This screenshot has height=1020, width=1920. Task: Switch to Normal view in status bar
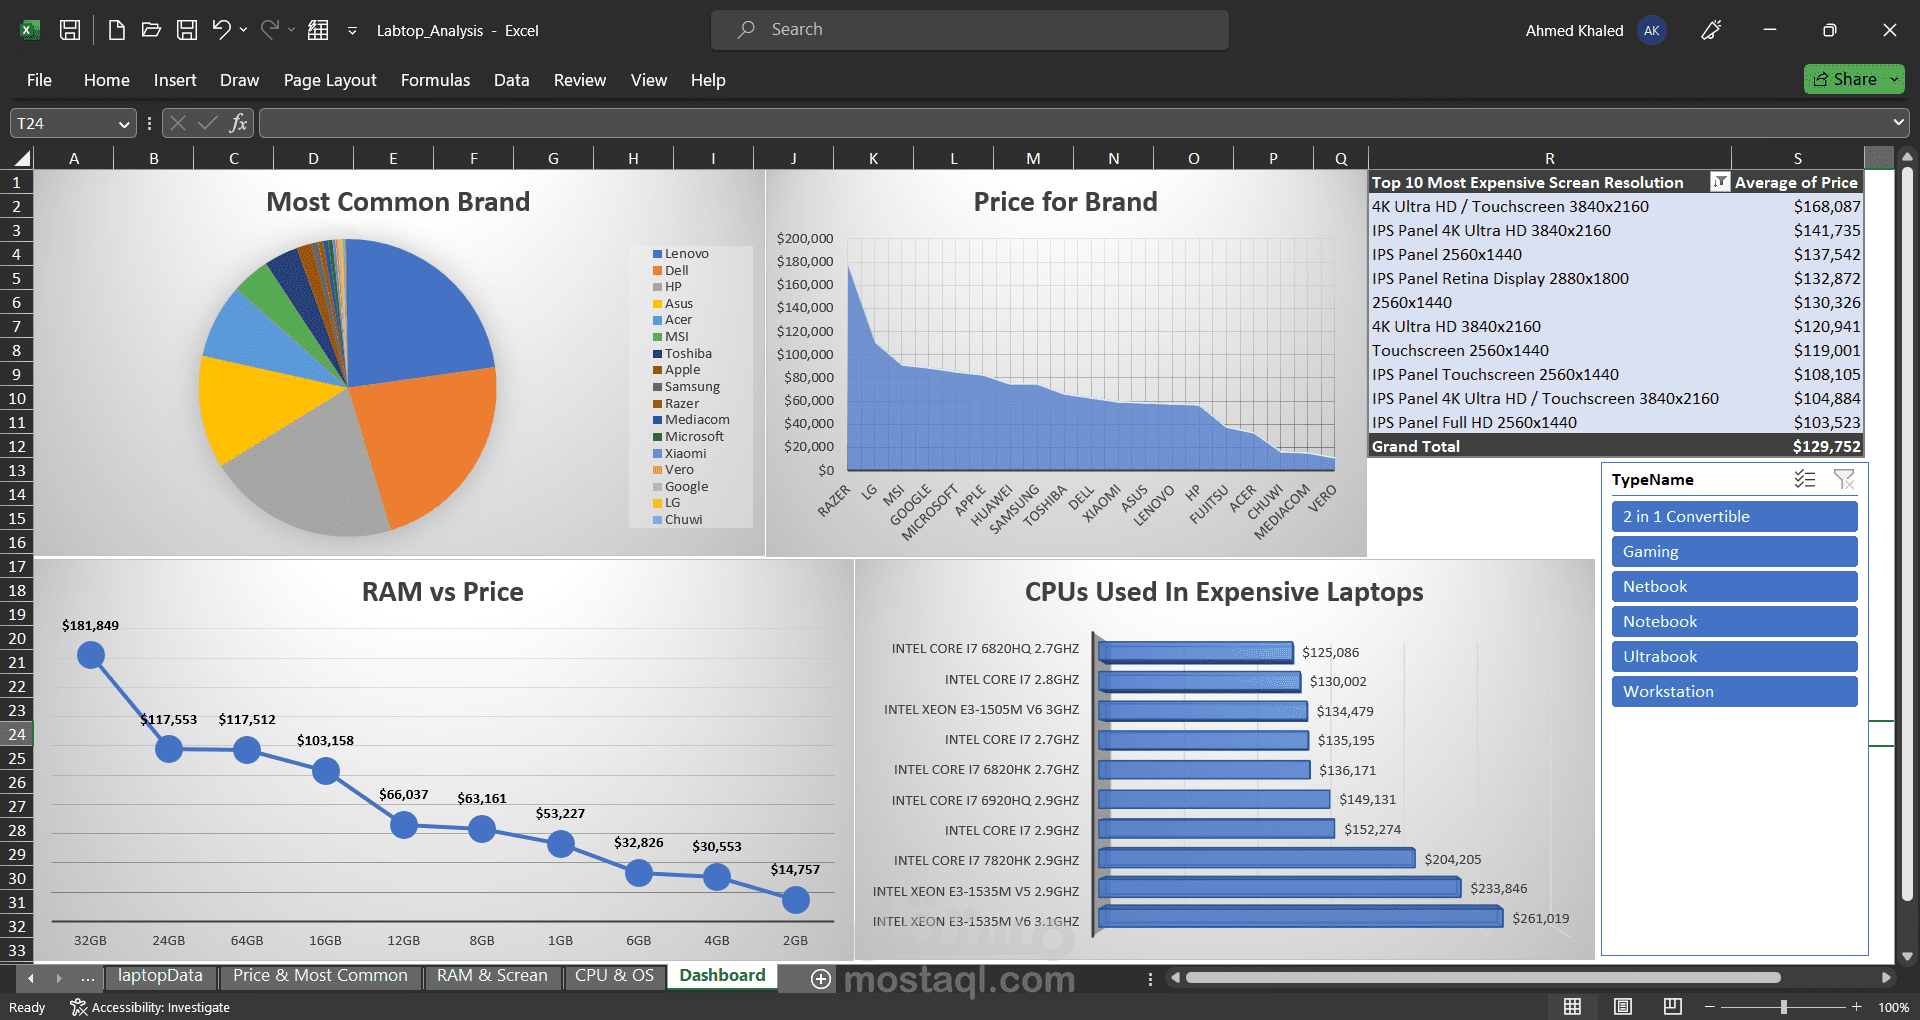1573,1006
